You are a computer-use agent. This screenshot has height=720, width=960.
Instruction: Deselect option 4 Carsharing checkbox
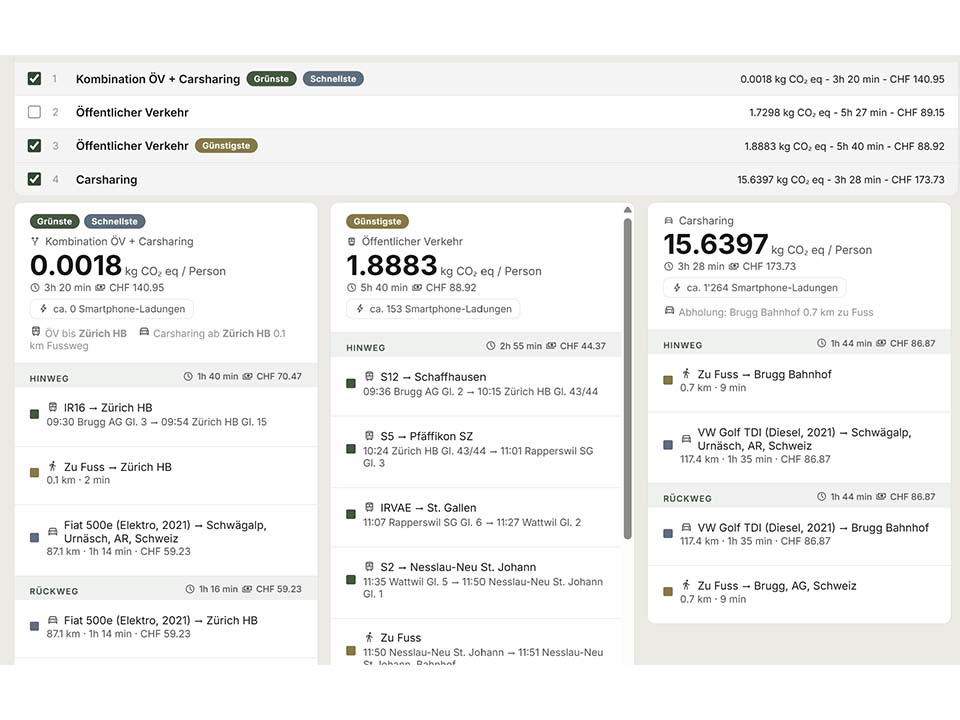[34, 179]
